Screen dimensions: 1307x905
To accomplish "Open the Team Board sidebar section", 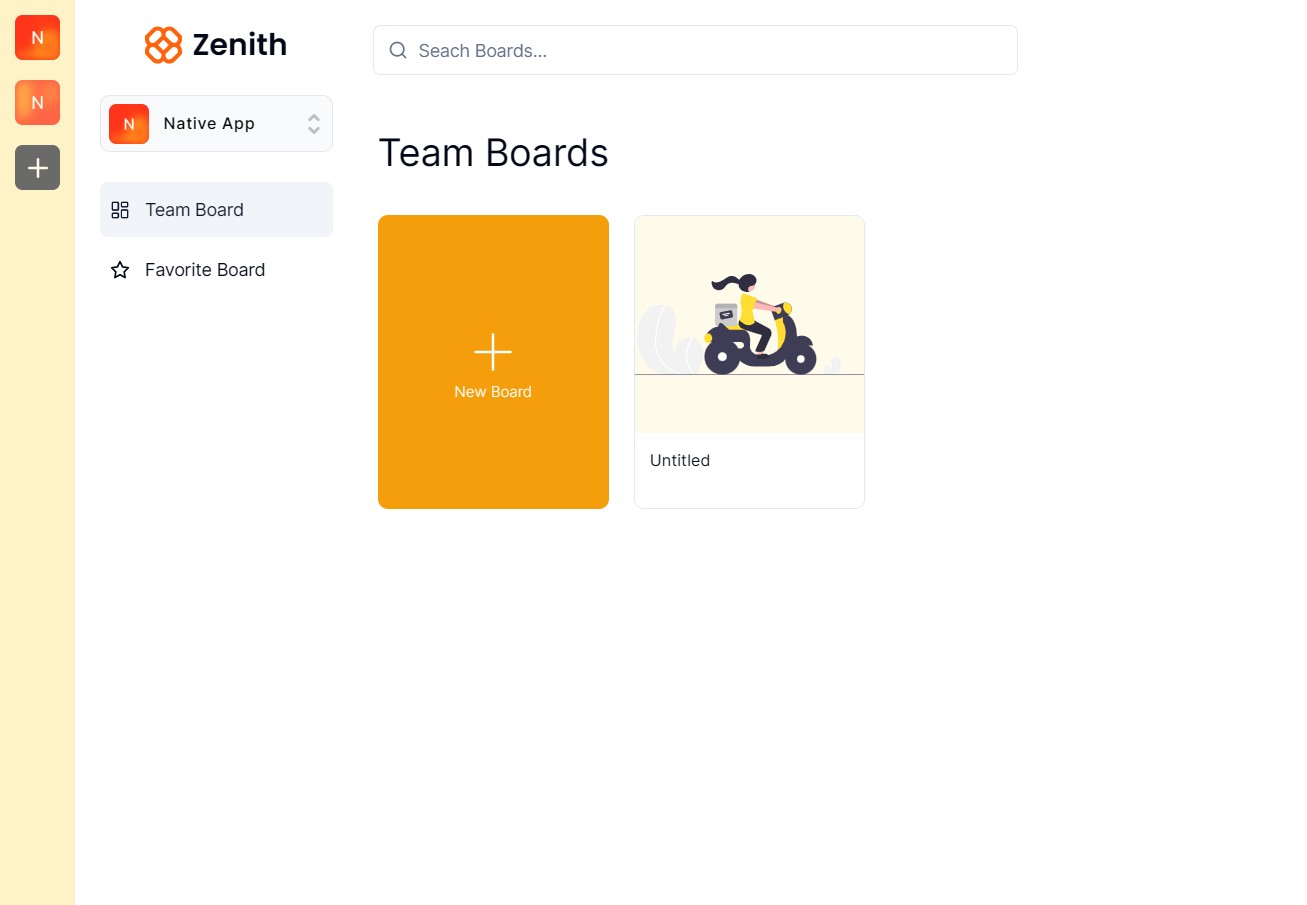I will coord(194,210).
